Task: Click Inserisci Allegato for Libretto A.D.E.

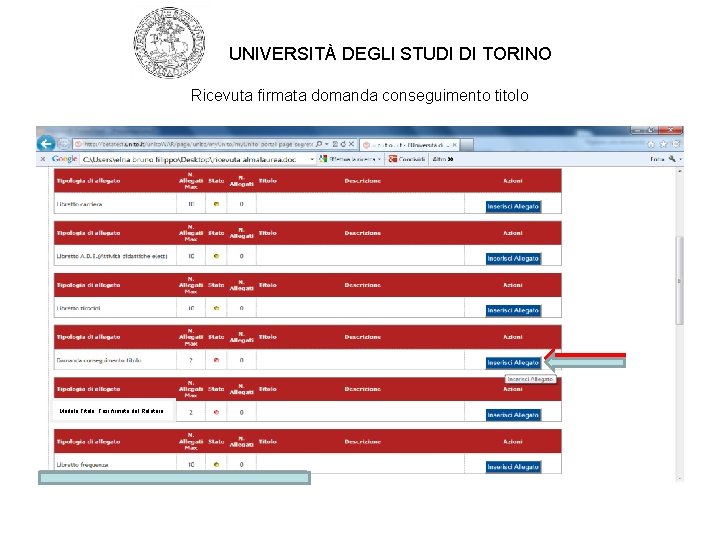Action: pyautogui.click(x=513, y=259)
